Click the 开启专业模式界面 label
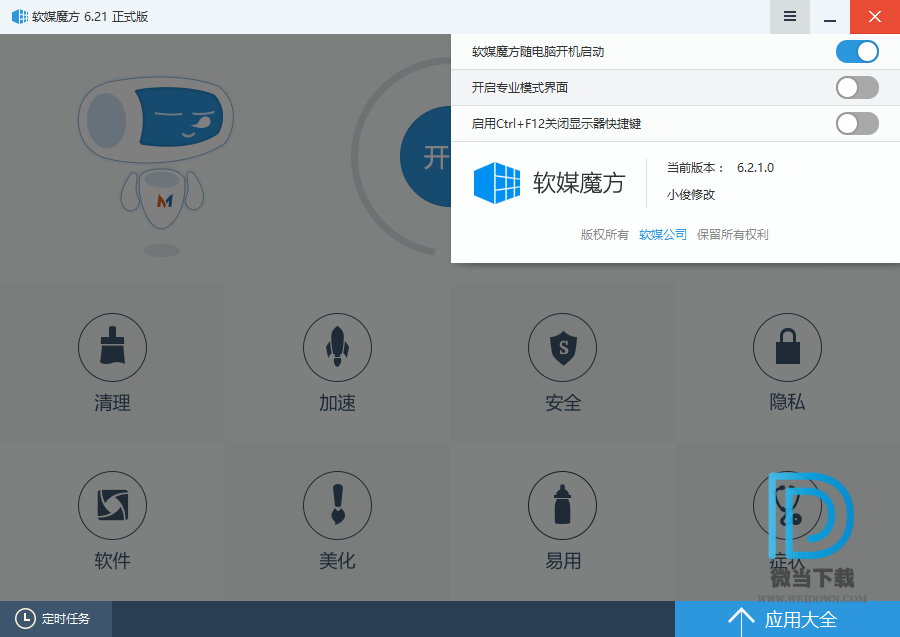This screenshot has width=900, height=637. [x=520, y=87]
